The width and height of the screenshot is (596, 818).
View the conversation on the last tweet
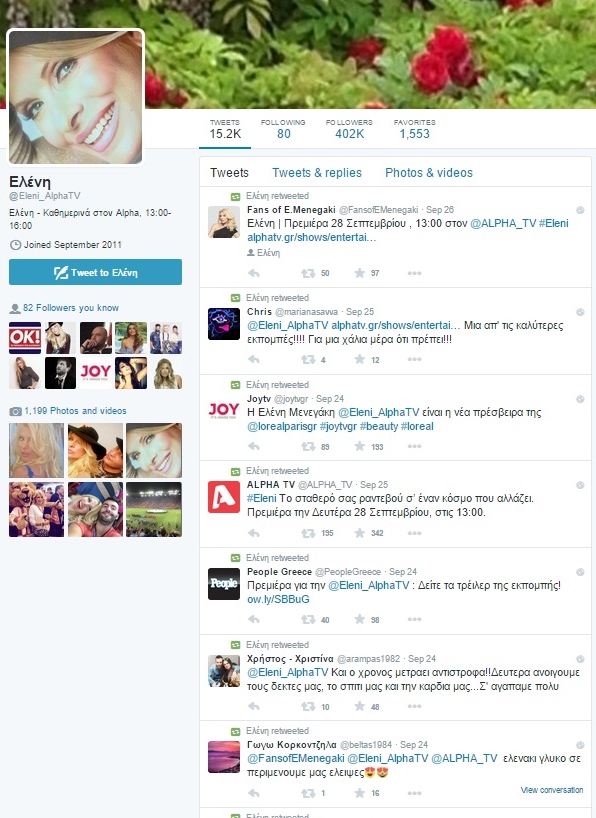tap(552, 790)
